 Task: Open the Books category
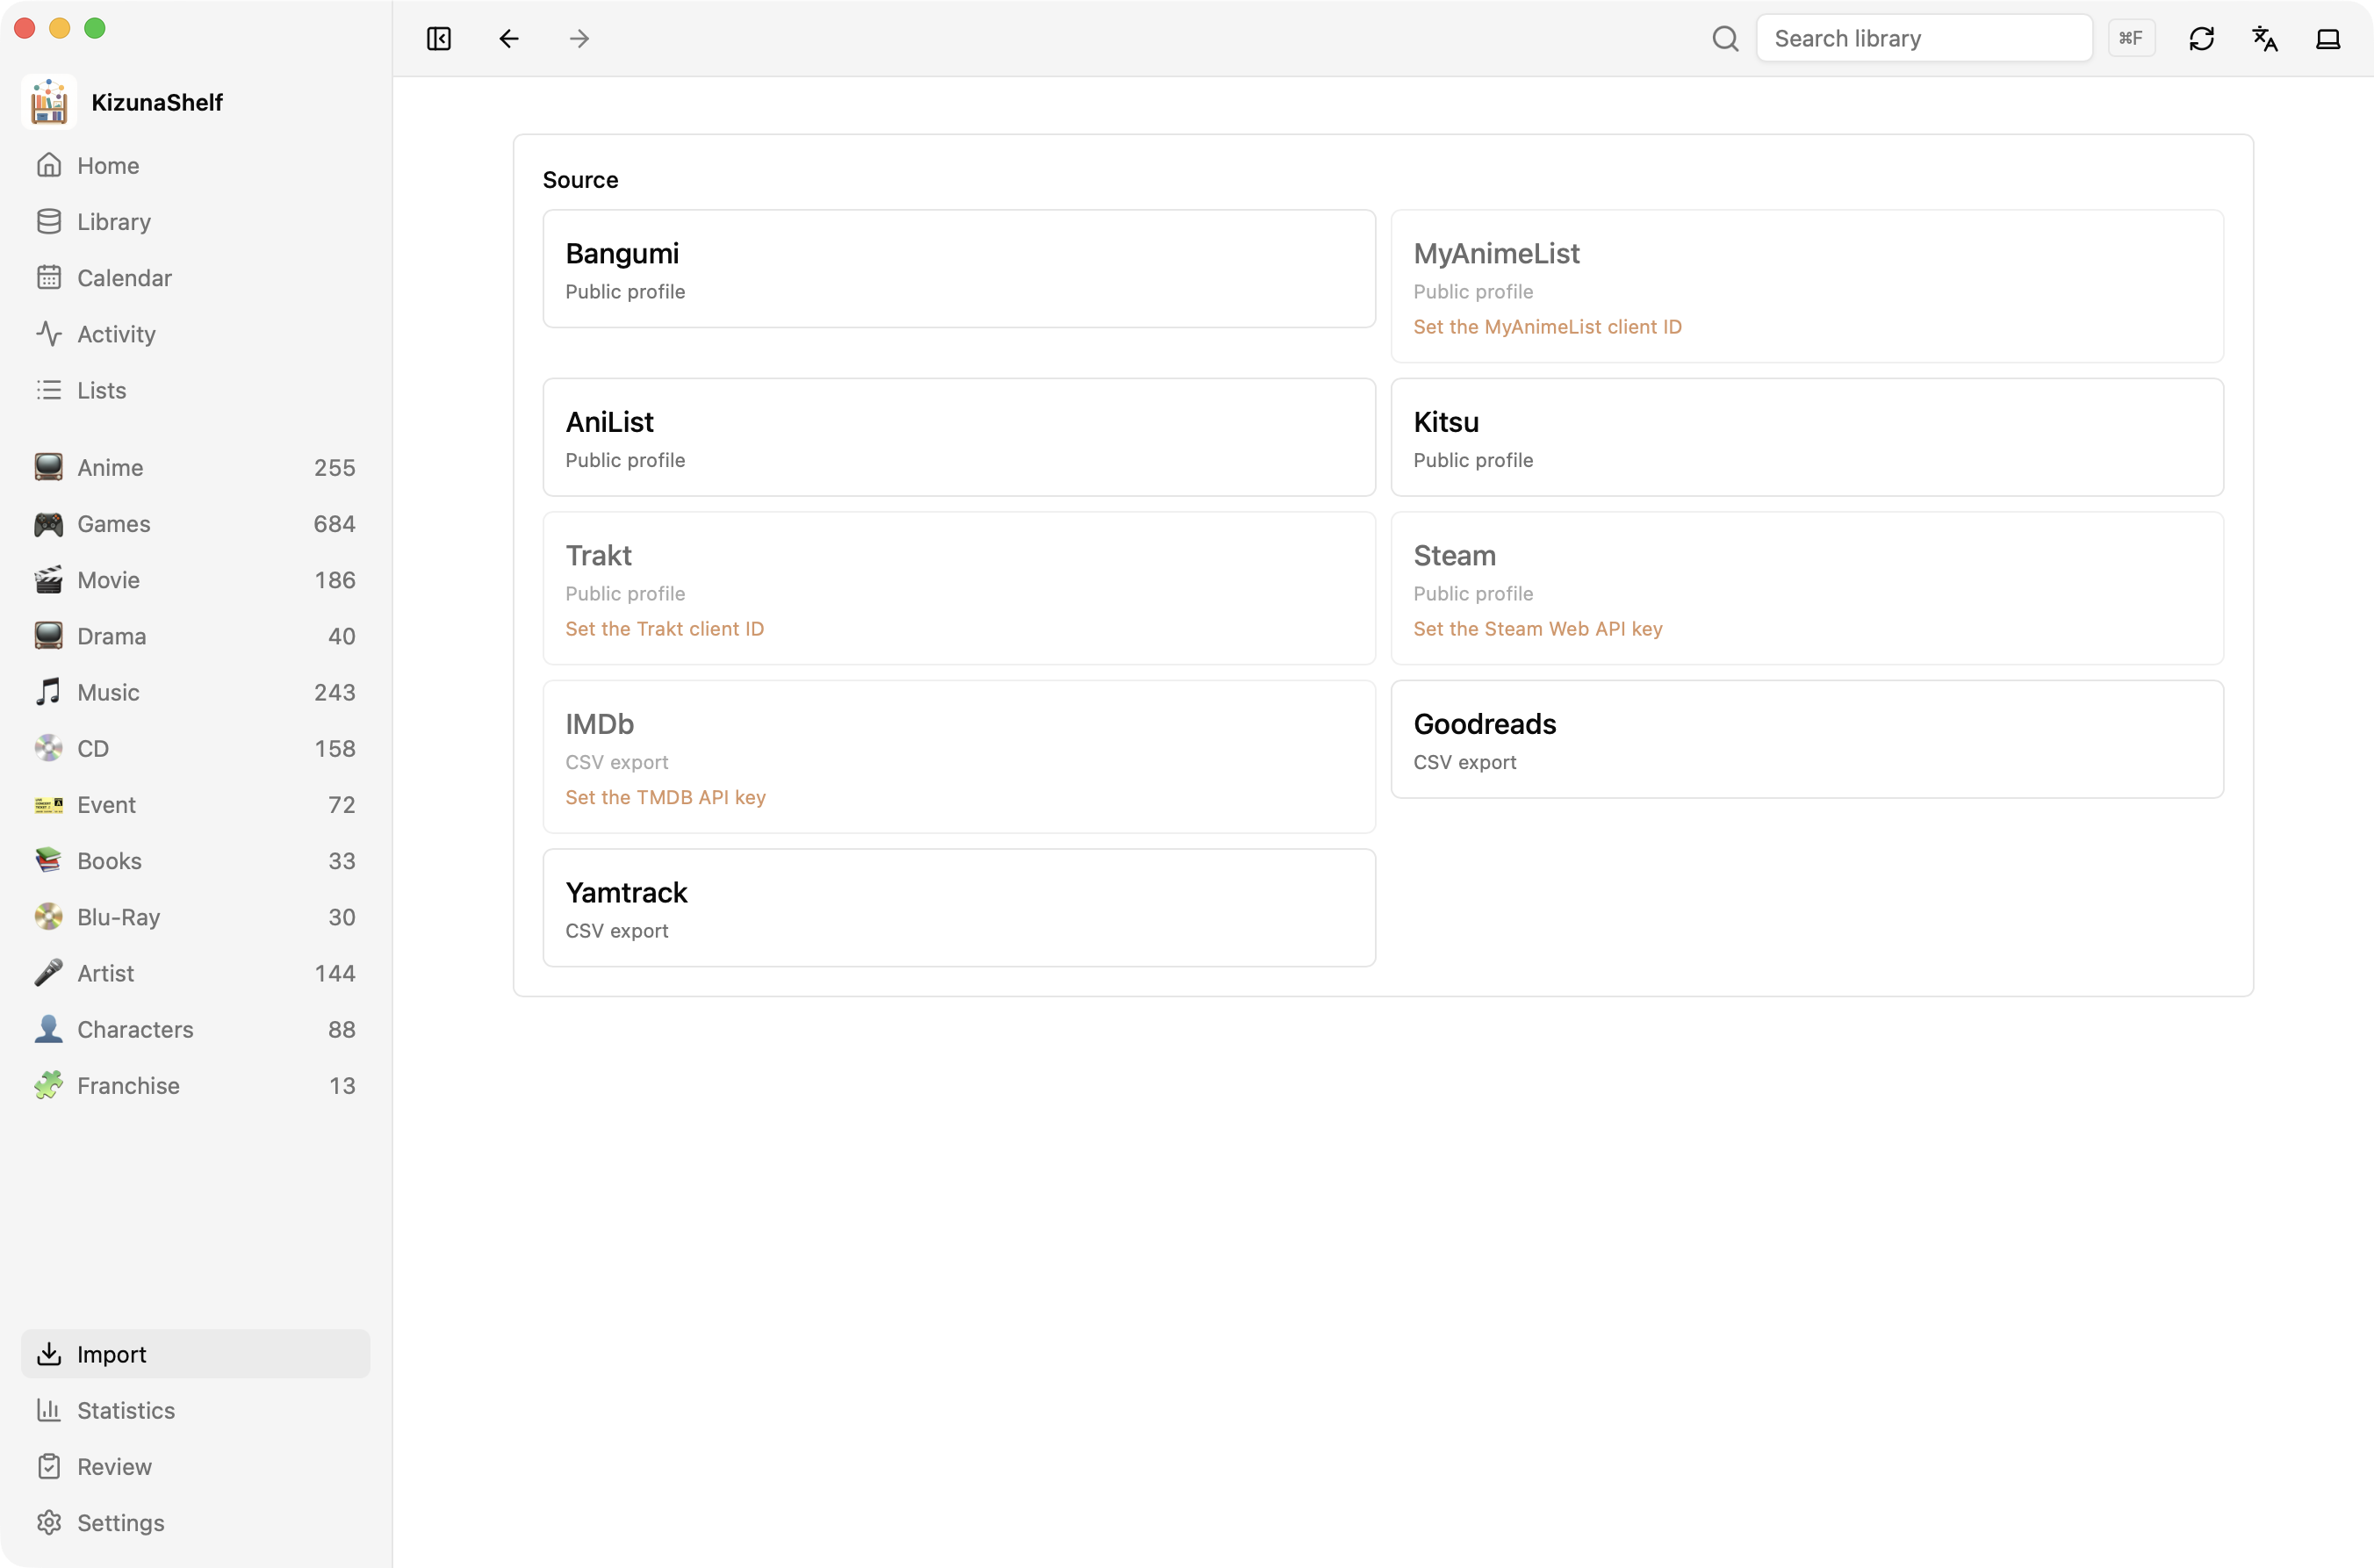[x=196, y=860]
